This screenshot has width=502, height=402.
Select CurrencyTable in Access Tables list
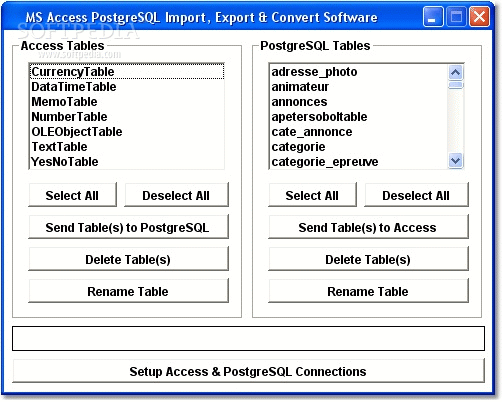coord(127,72)
